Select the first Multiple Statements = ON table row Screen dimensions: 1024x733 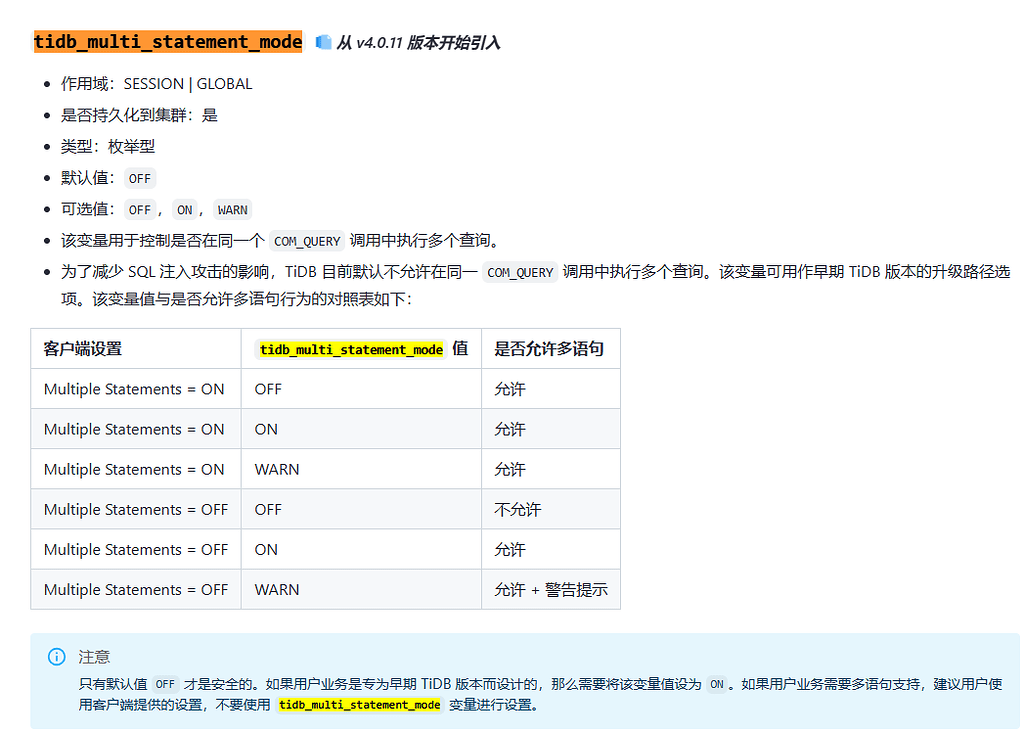pyautogui.click(x=136, y=388)
